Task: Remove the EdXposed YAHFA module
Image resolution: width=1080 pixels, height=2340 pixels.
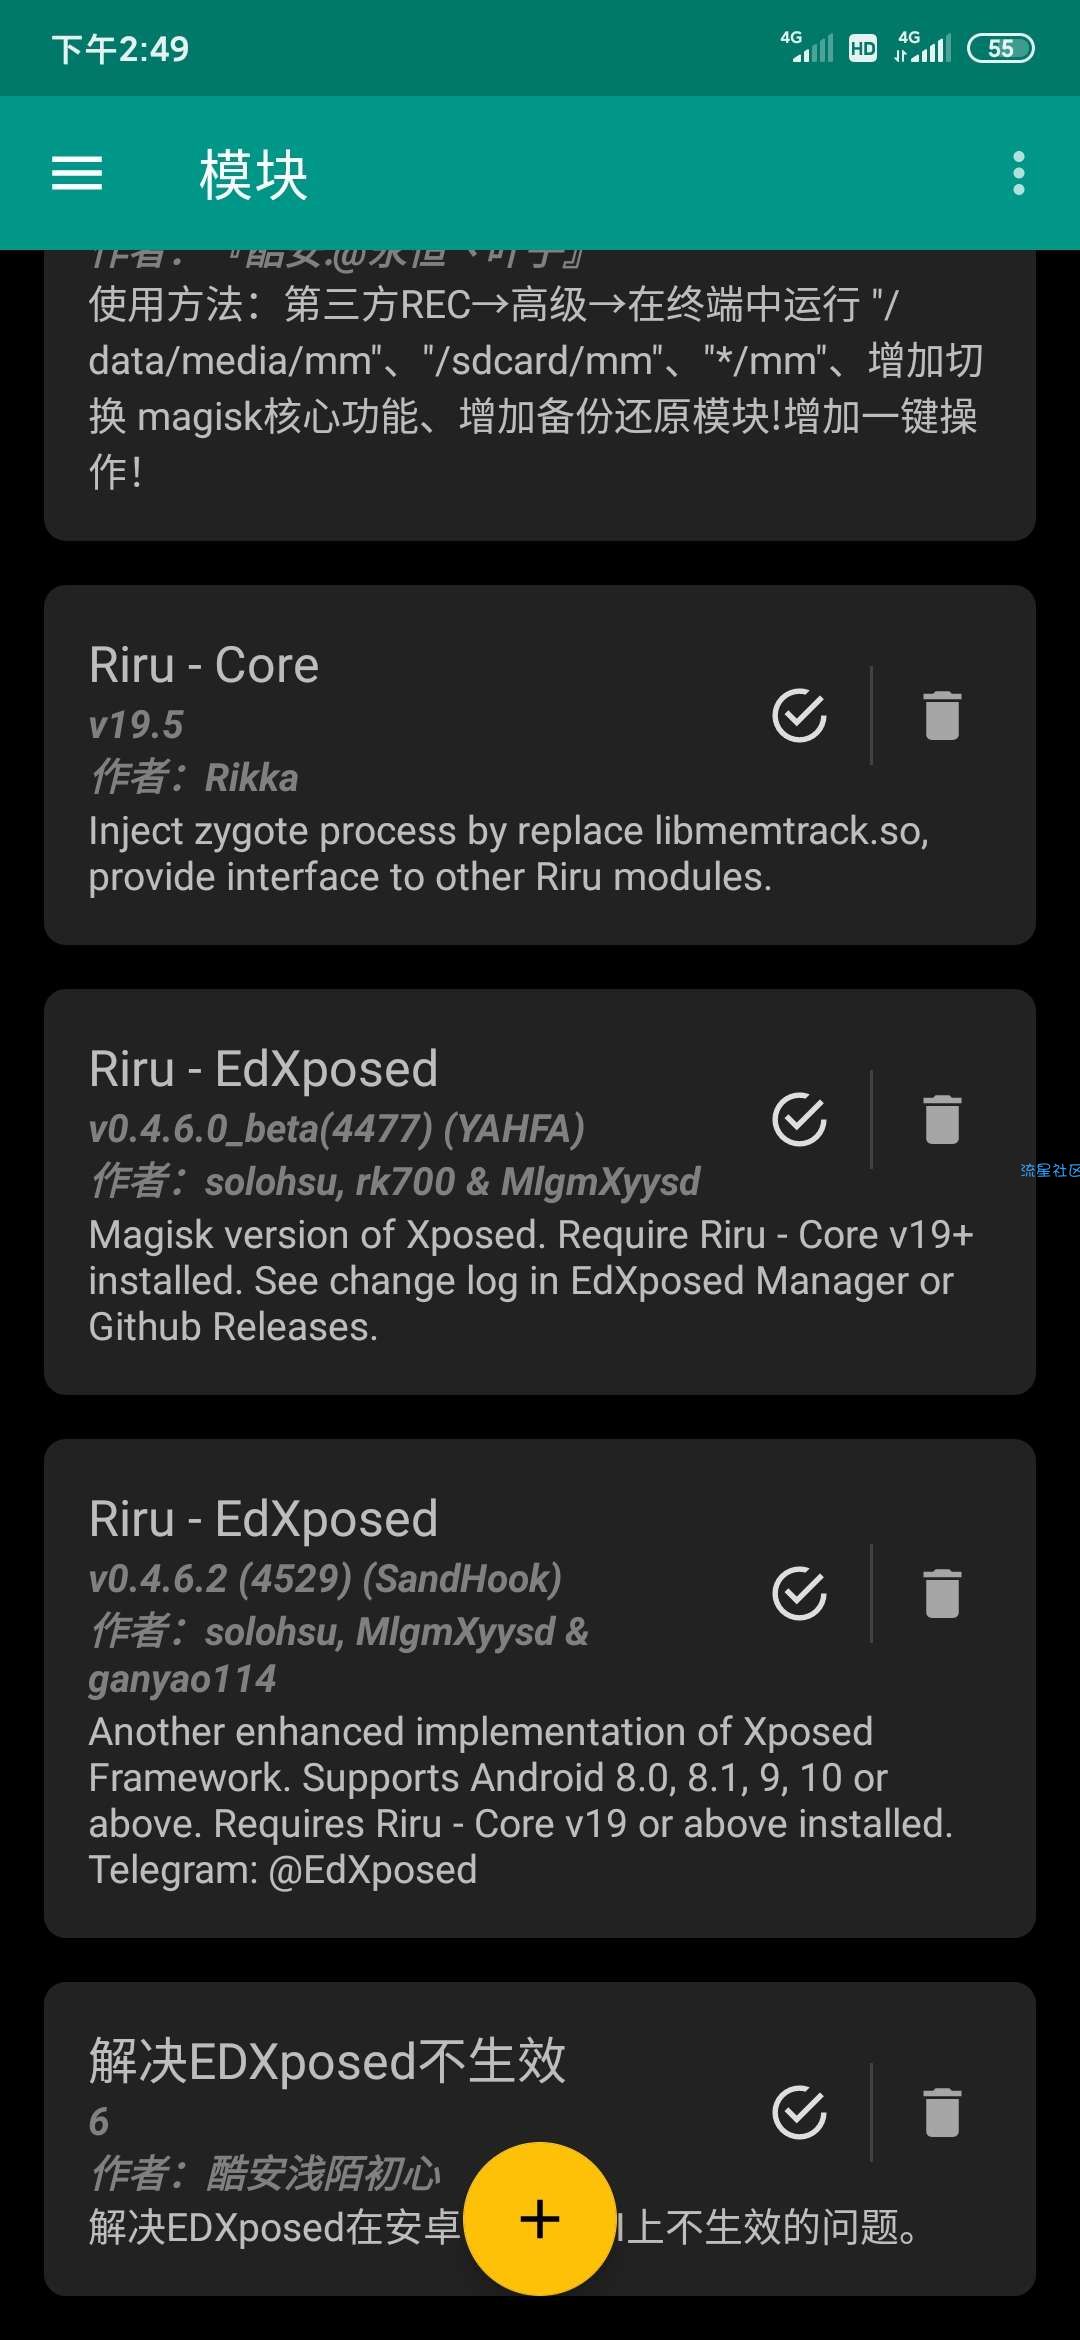Action: point(942,1119)
